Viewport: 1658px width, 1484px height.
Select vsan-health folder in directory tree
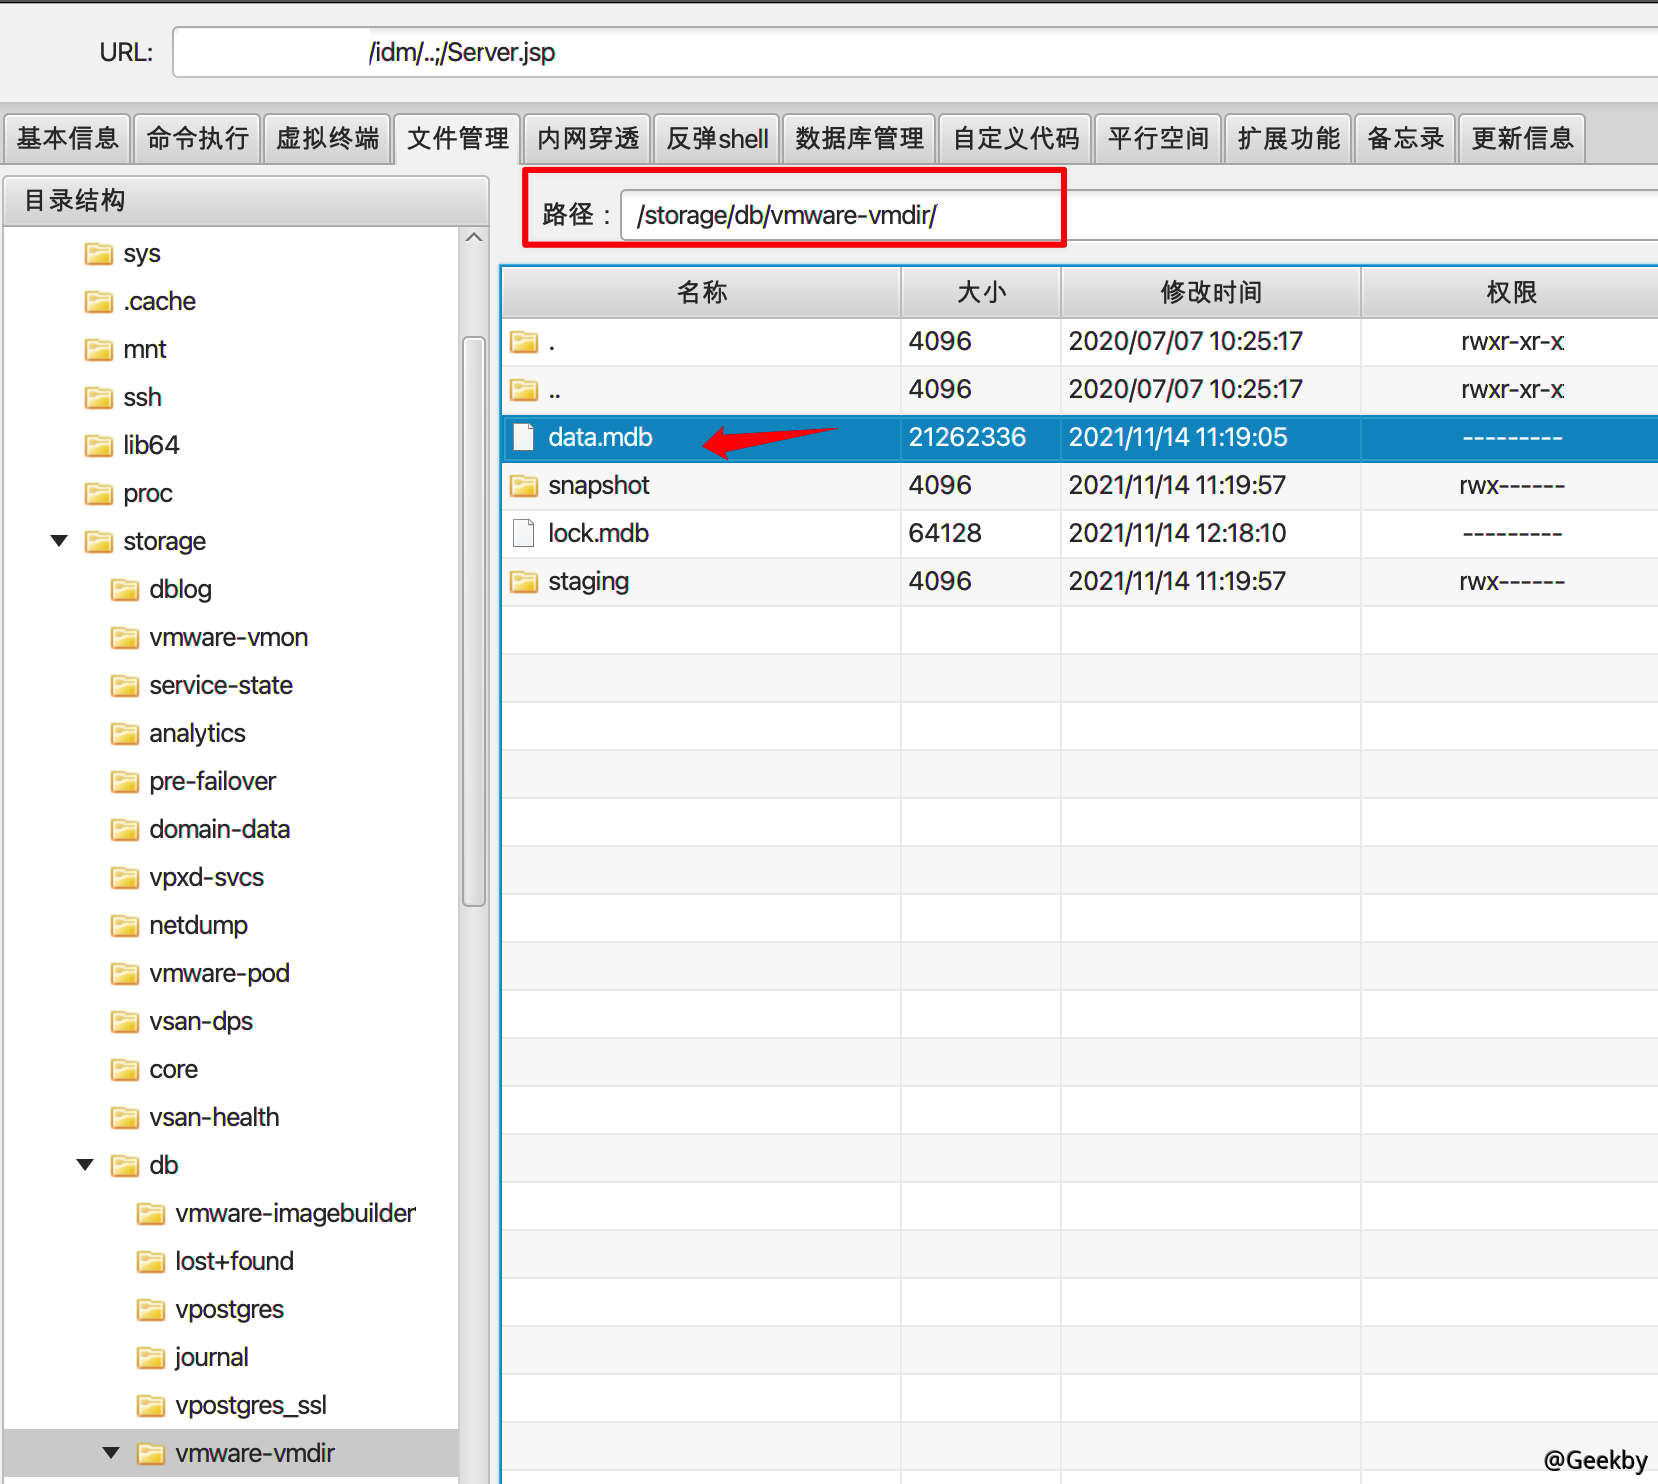tap(214, 1117)
